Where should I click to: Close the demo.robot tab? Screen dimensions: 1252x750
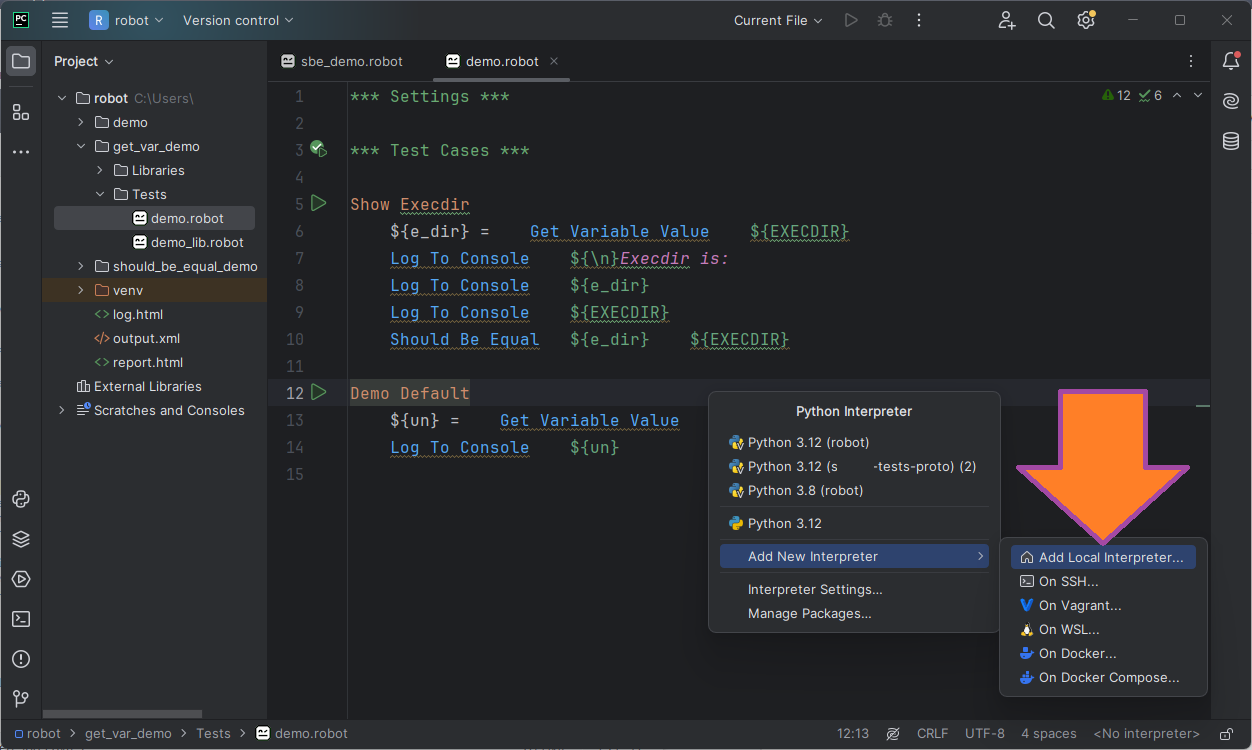pyautogui.click(x=555, y=61)
